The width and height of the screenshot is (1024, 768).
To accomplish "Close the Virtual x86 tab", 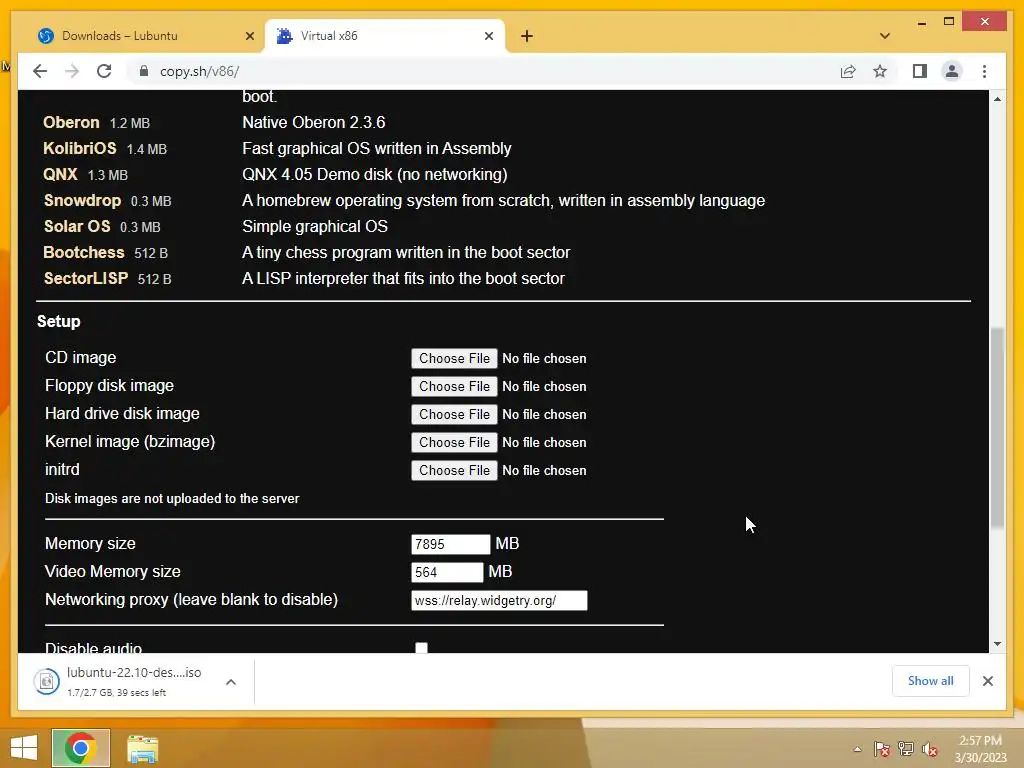I will click(488, 36).
